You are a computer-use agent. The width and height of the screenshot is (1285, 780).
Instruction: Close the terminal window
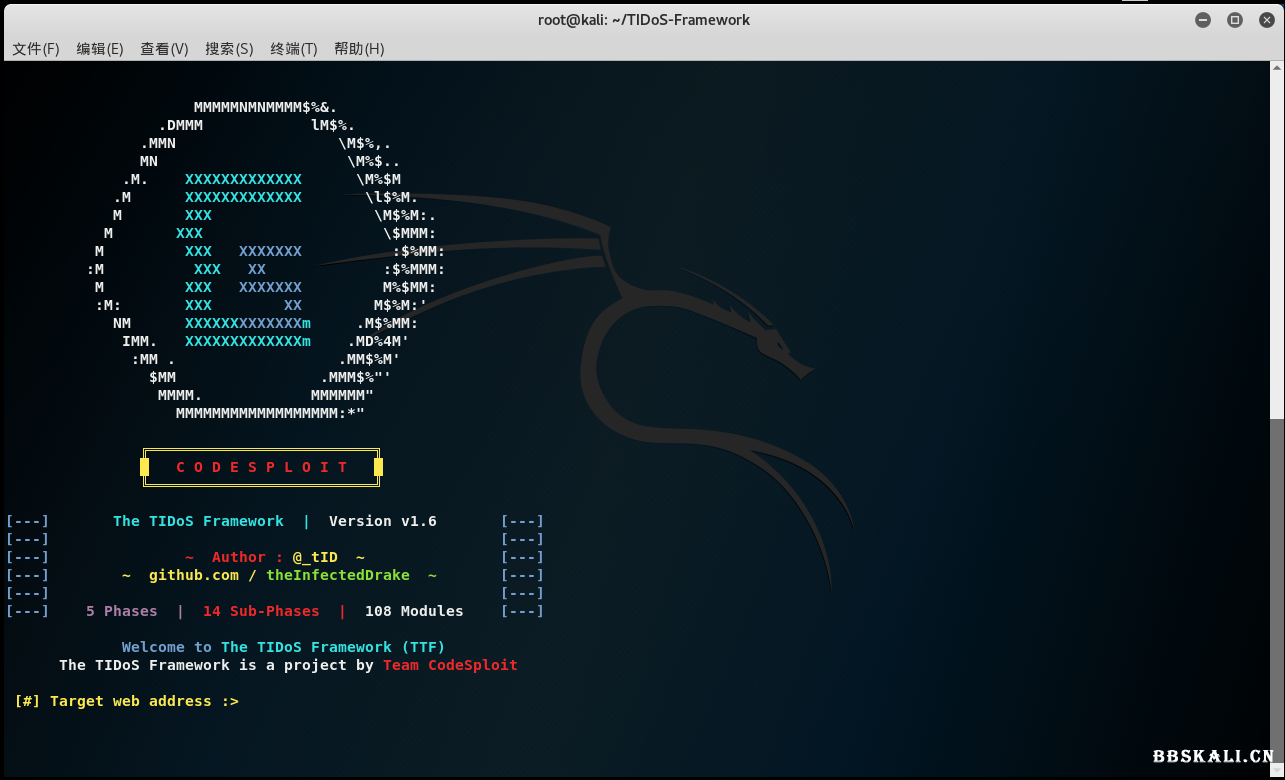pos(1266,19)
